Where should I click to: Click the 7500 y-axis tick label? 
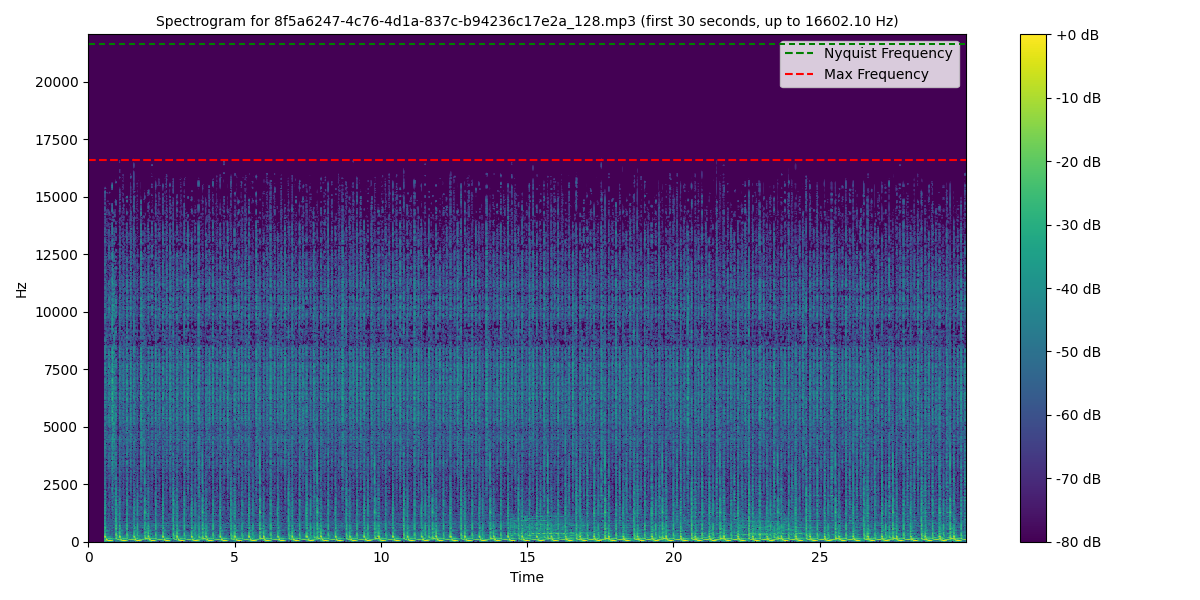(60, 370)
